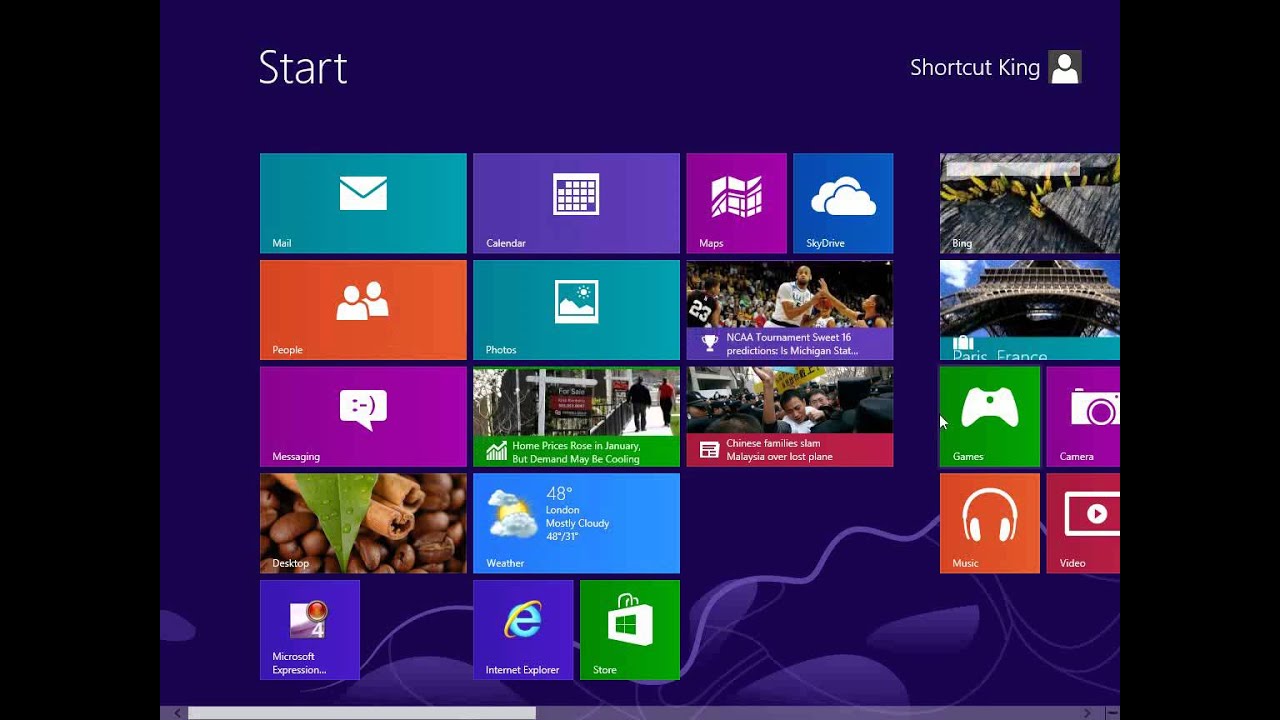This screenshot has height=720, width=1280.
Task: Open the Bing tile
Action: [x=1030, y=203]
